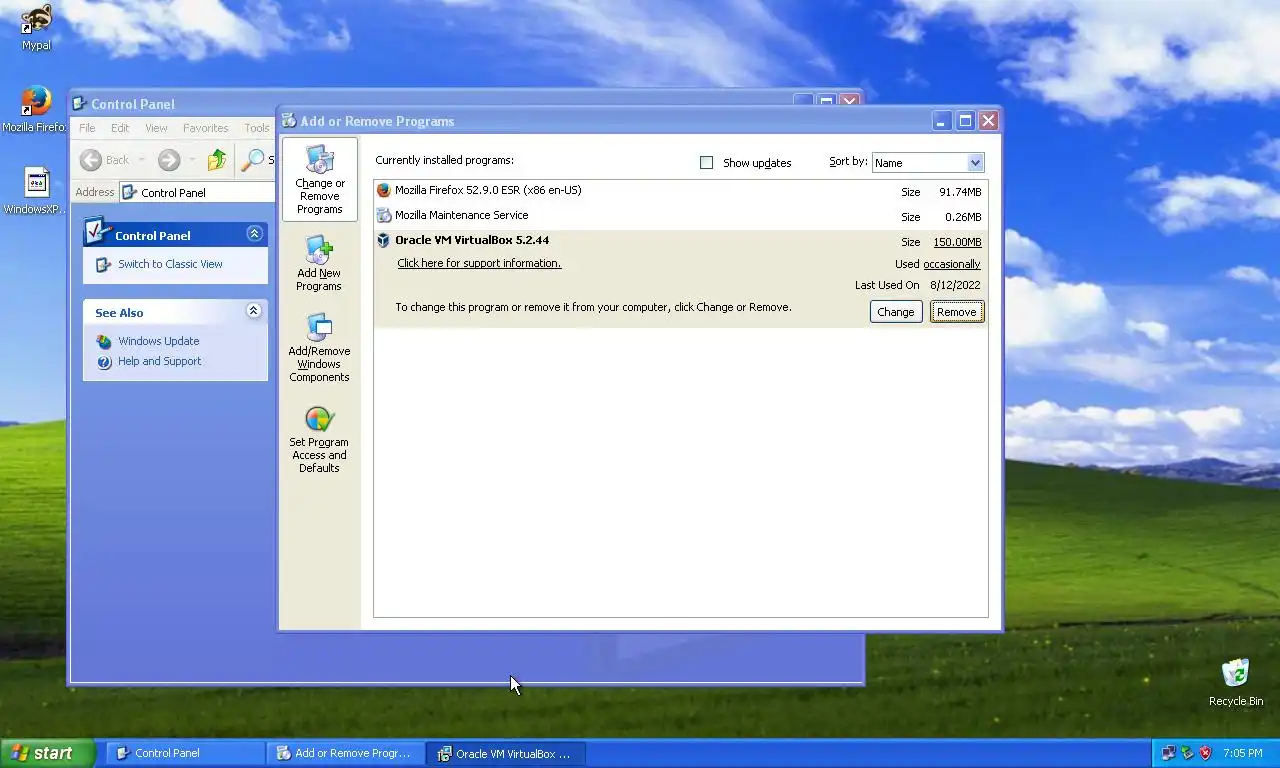The image size is (1280, 768).
Task: Click the Start button
Action: click(x=47, y=753)
